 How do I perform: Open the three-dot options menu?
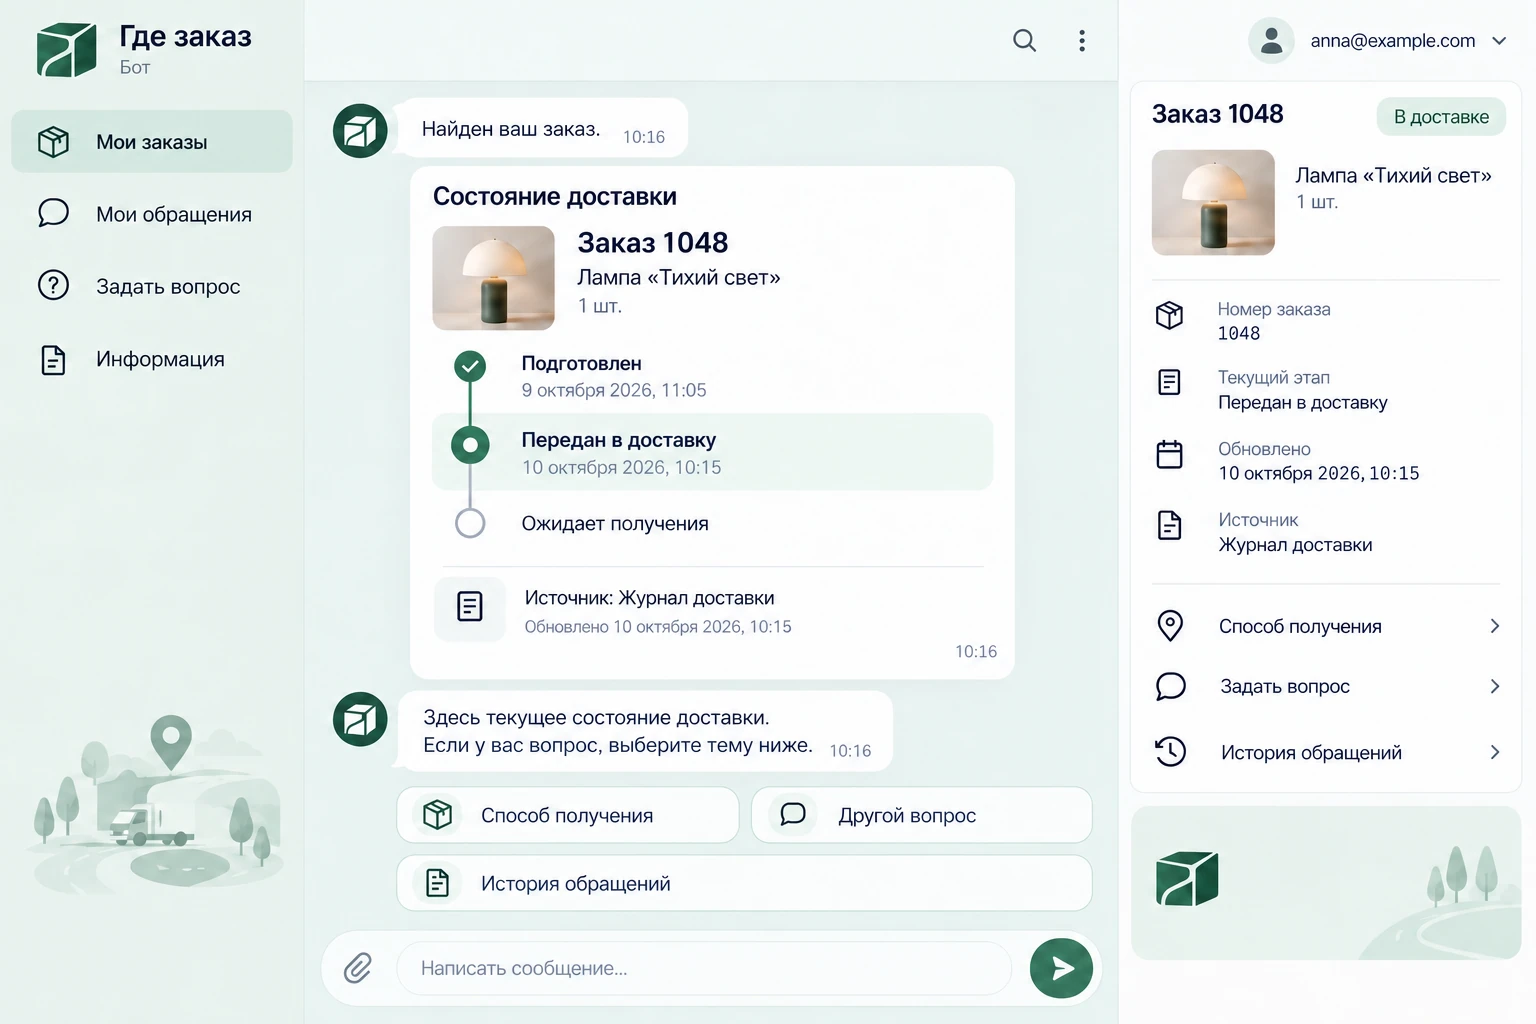(1082, 41)
